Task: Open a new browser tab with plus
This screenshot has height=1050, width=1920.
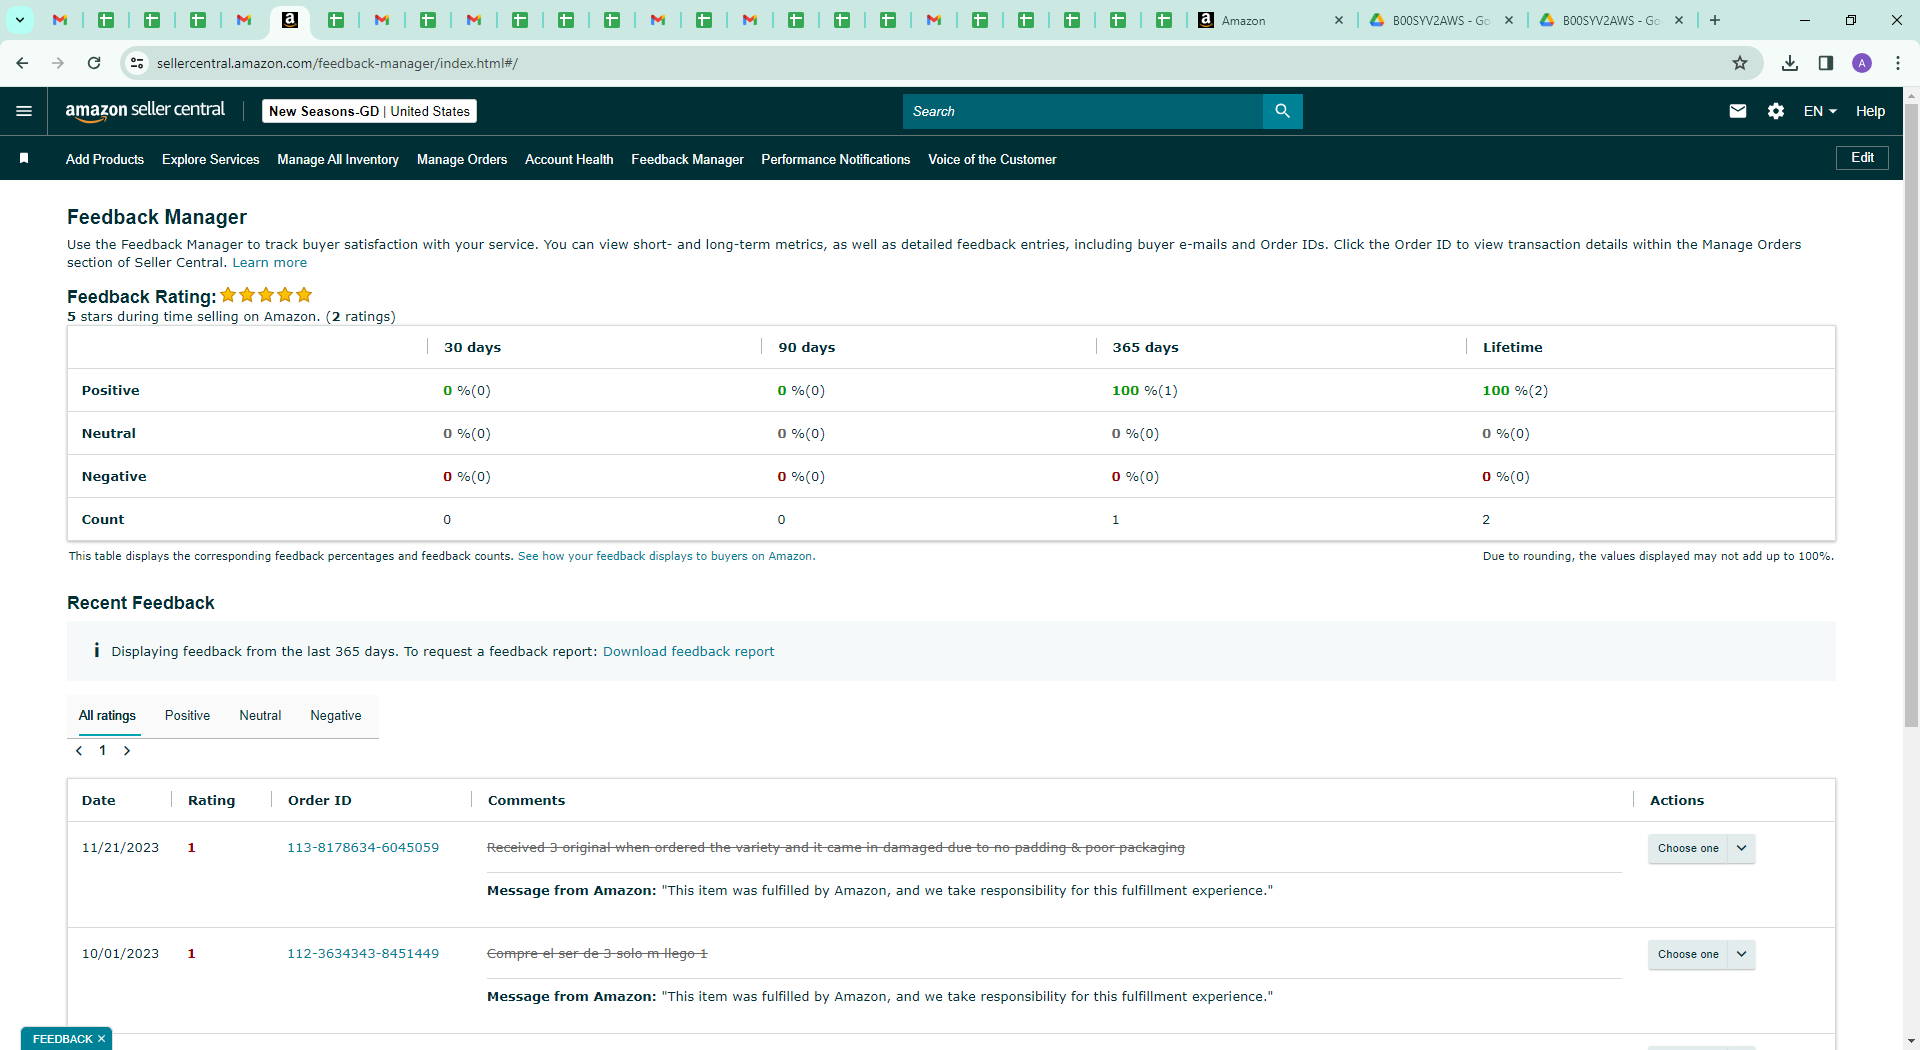Action: (1715, 20)
